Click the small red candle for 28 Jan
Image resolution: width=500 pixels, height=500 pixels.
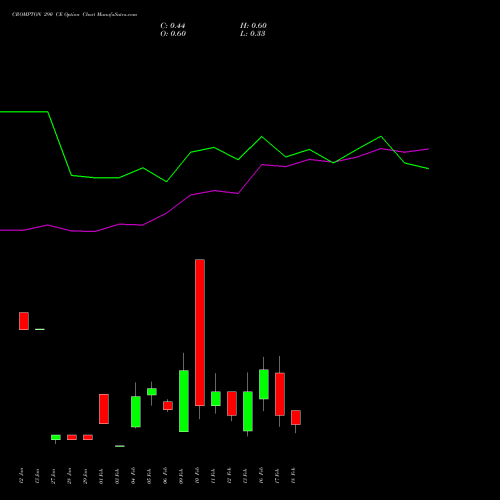click(72, 437)
